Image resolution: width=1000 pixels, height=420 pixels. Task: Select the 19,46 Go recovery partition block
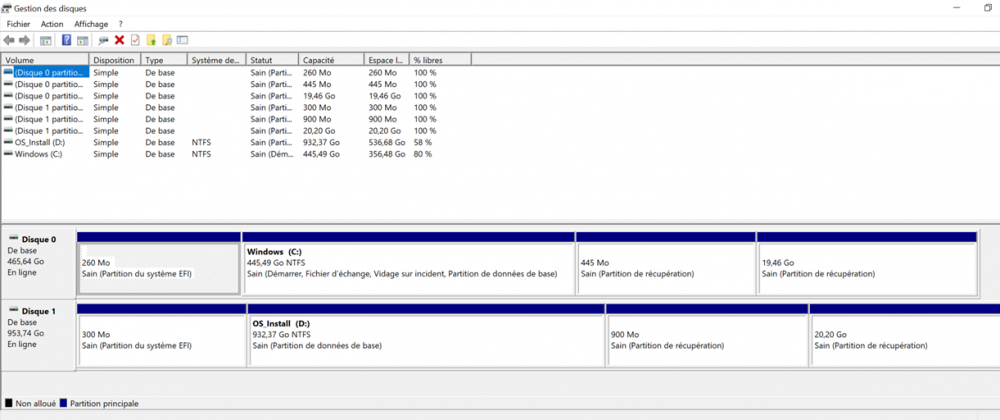(866, 268)
